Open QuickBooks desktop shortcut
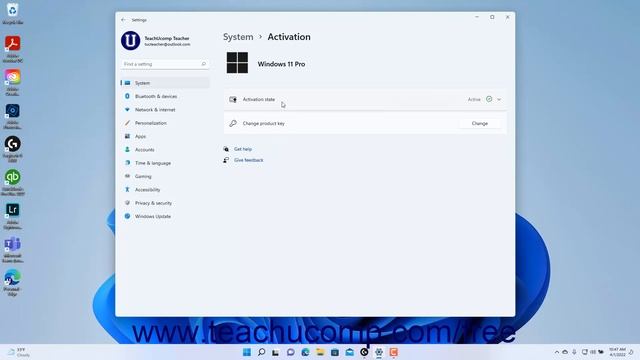 (x=13, y=182)
